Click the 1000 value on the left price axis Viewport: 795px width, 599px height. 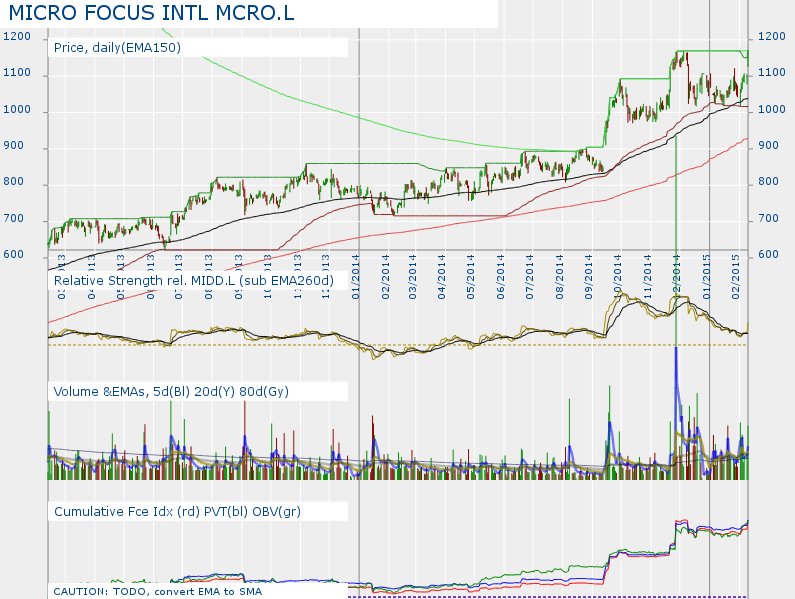coord(17,110)
